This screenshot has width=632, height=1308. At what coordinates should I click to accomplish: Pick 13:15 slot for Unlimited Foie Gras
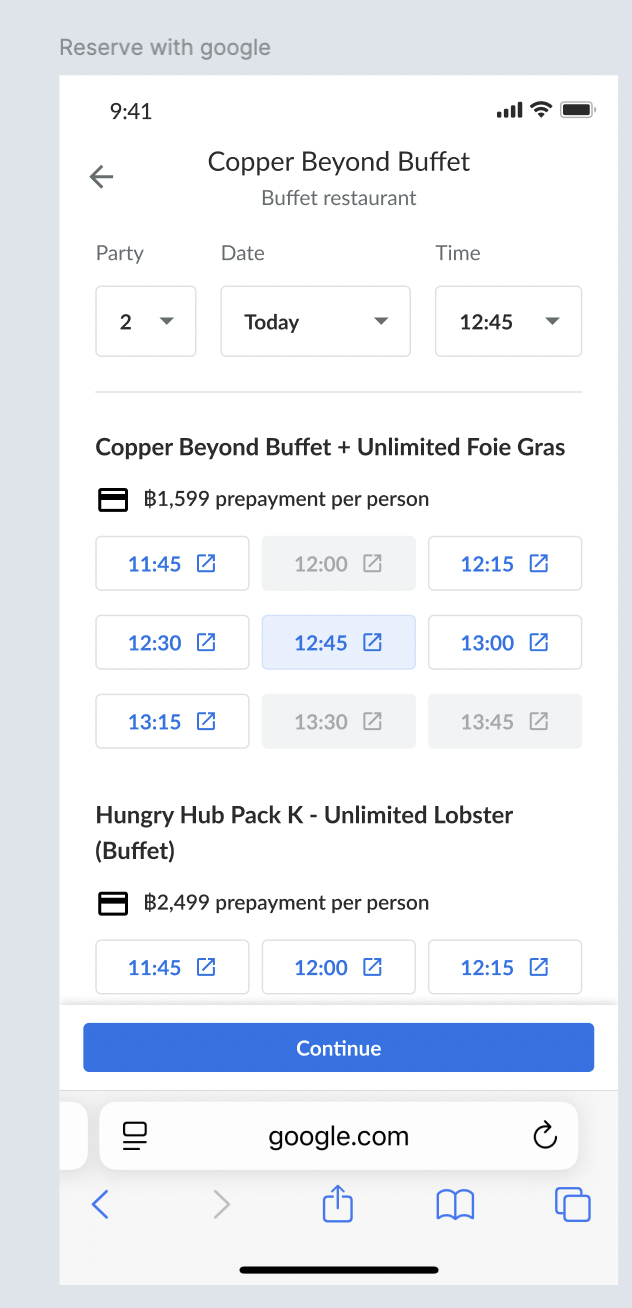click(172, 722)
